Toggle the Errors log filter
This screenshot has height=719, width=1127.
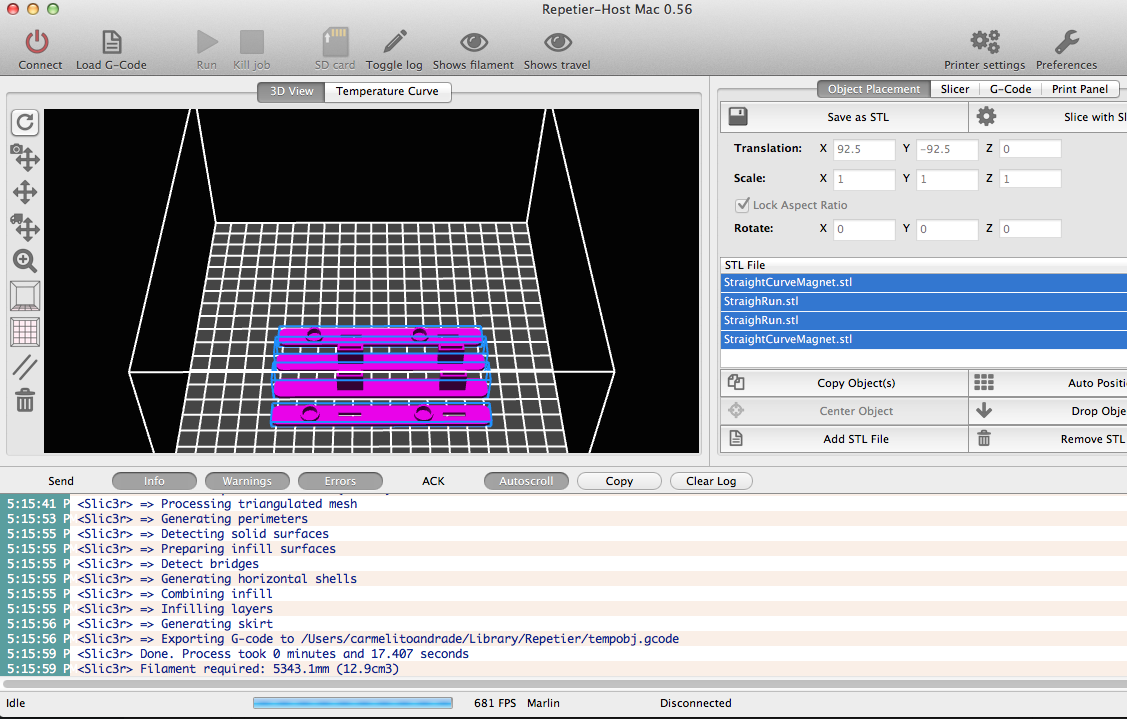click(x=340, y=481)
